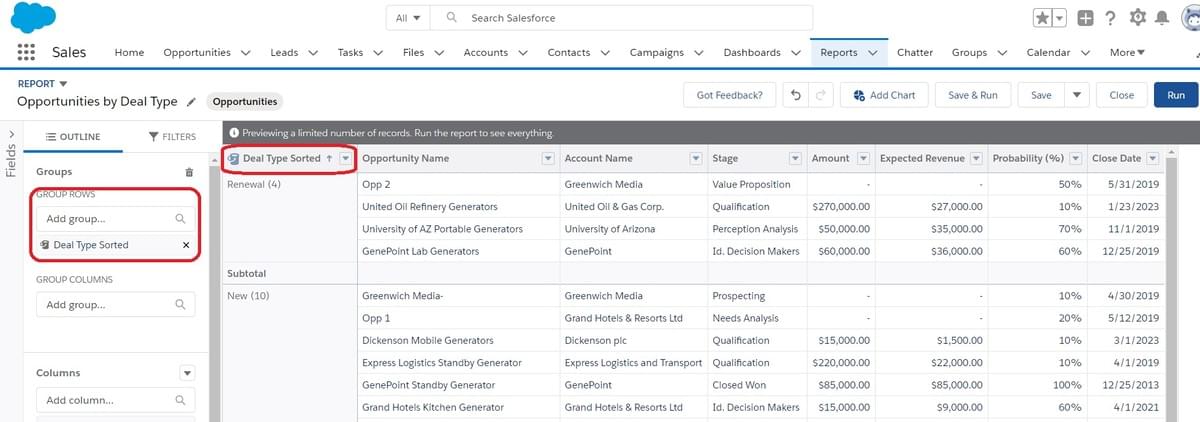Click the Express Logistics Standby Generator cell

coord(458,363)
